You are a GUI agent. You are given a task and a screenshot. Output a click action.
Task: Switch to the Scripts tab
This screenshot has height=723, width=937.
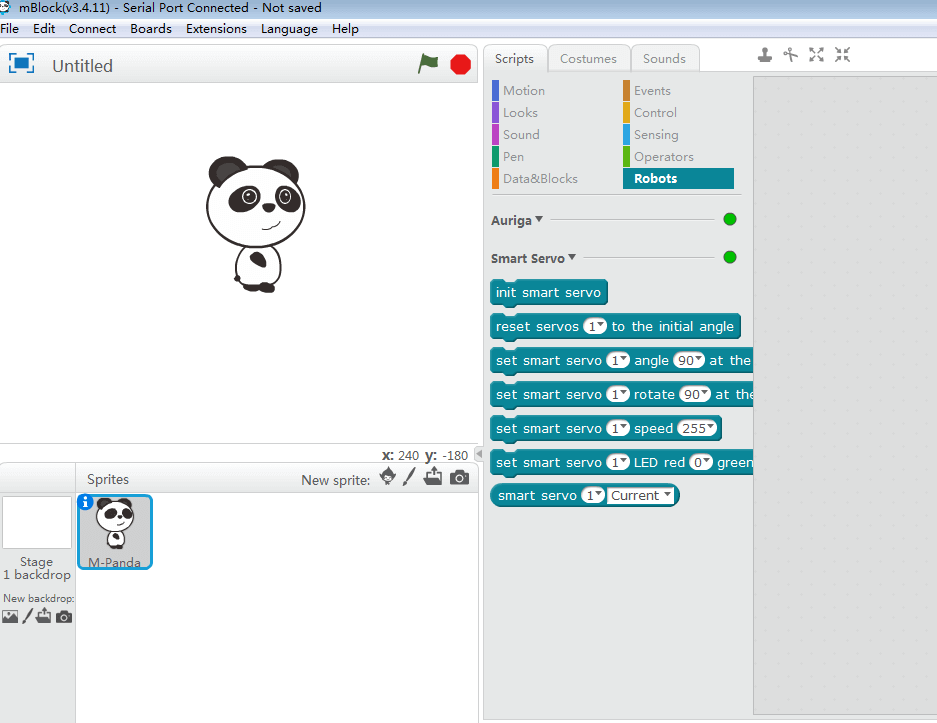[515, 59]
